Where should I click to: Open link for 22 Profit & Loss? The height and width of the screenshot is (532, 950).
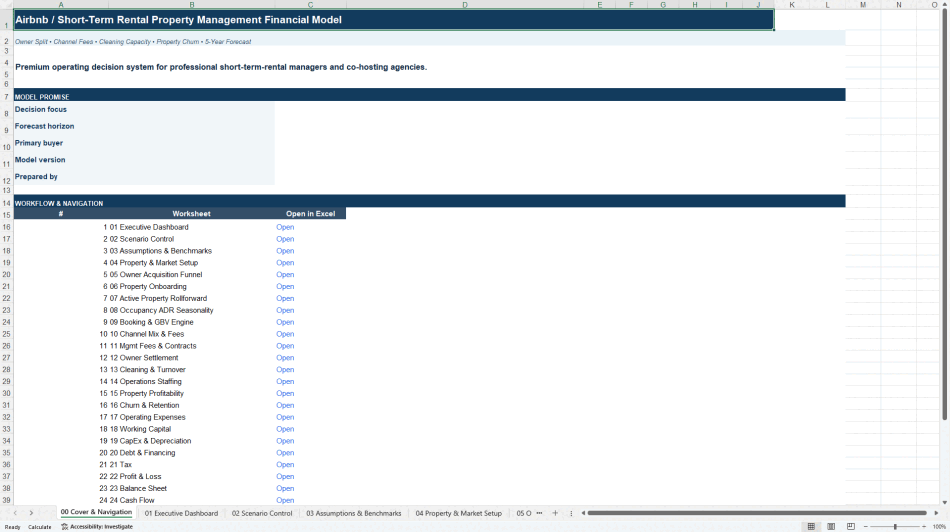tap(285, 476)
